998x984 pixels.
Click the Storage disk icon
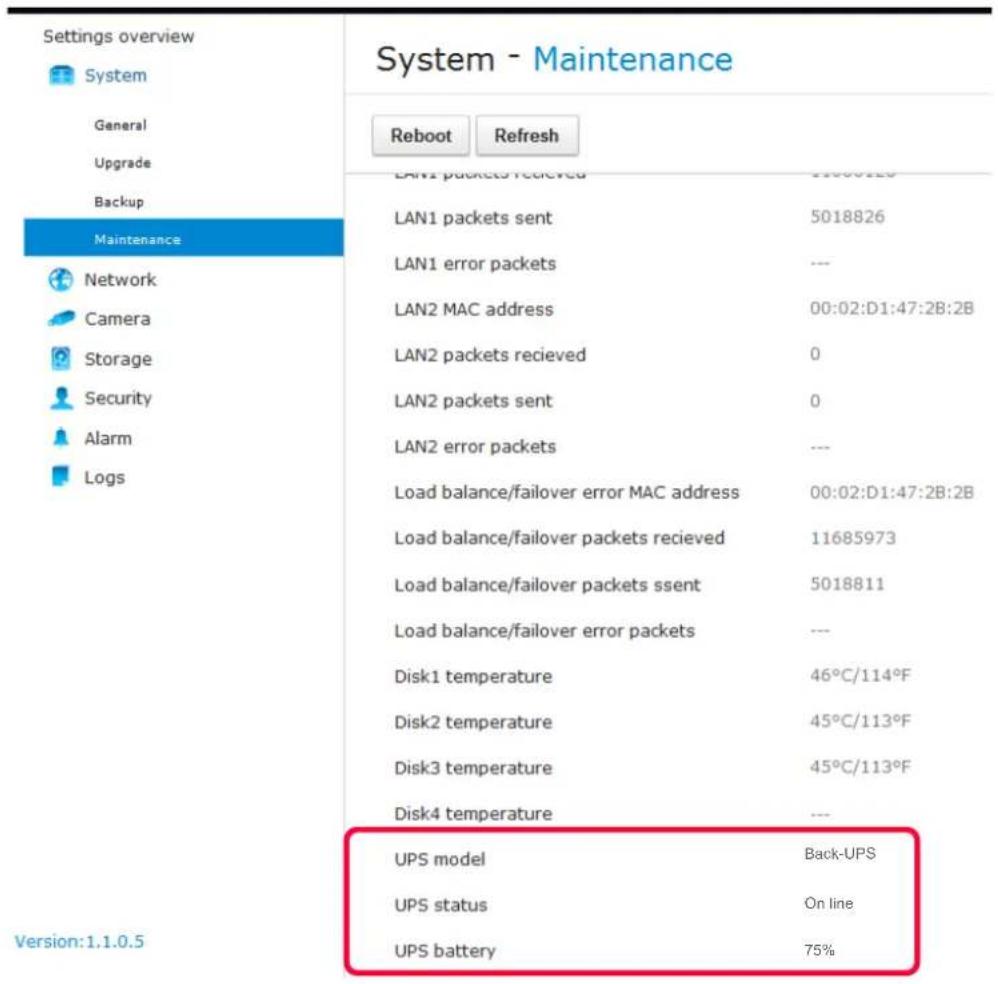[61, 358]
